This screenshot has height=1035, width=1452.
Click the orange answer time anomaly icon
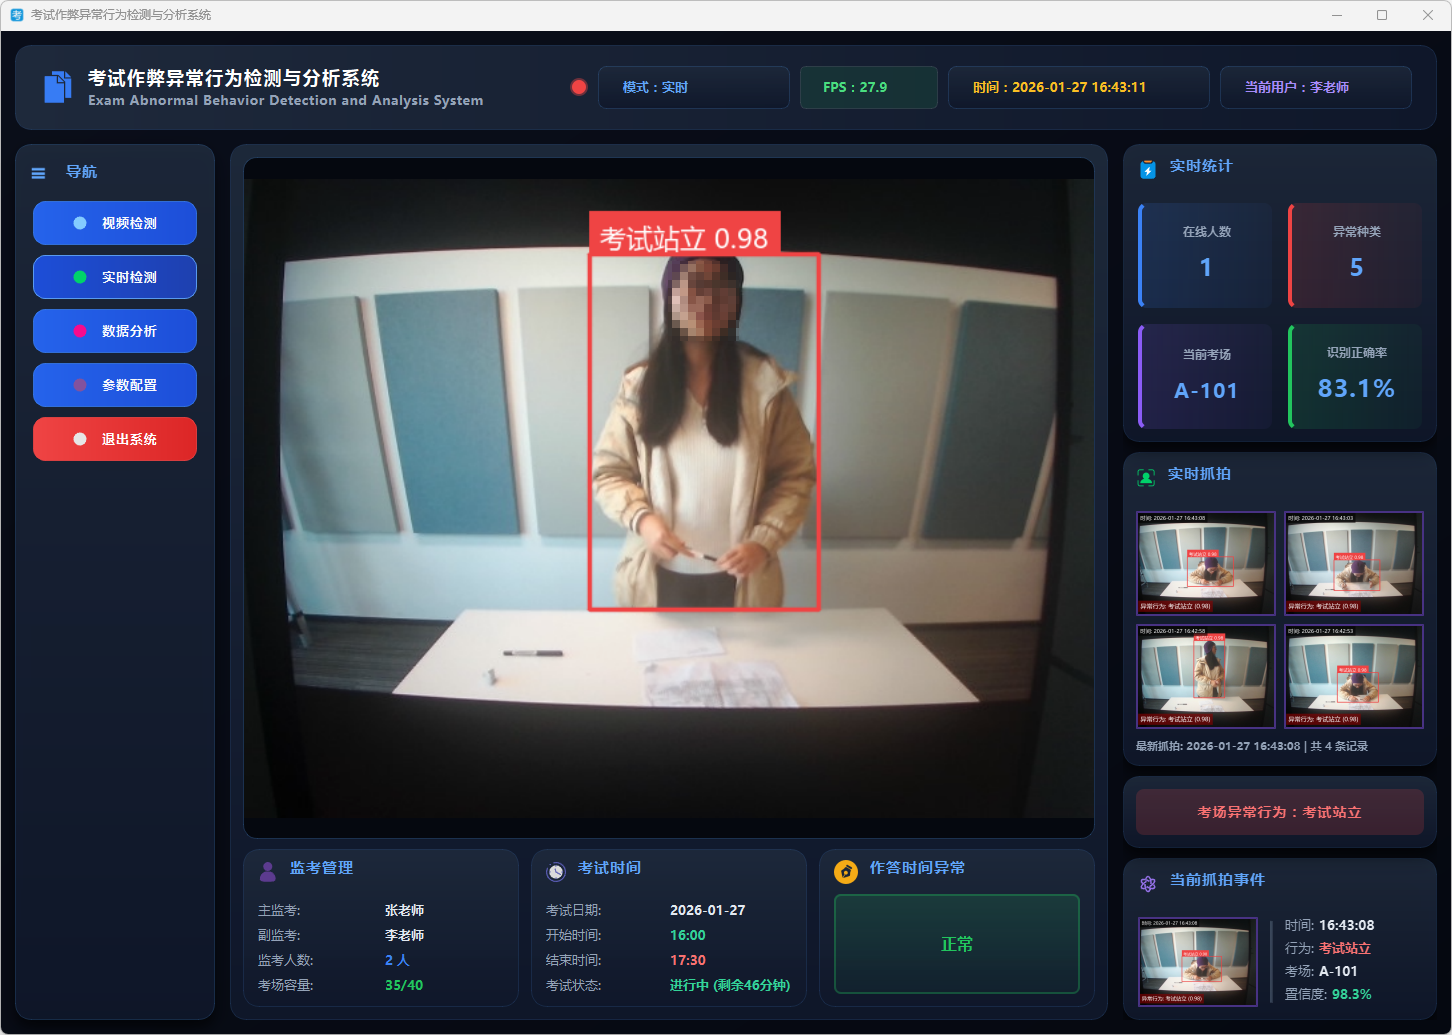(845, 871)
